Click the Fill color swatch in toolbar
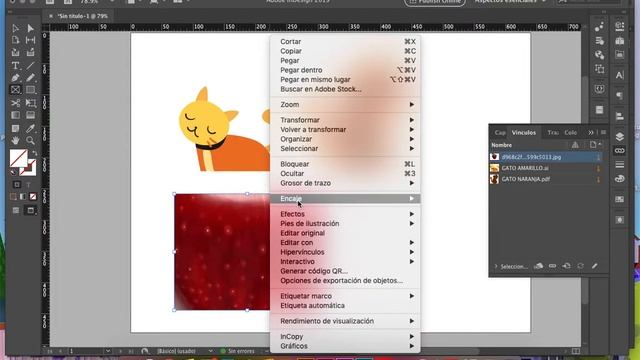640x360 pixels. click(x=18, y=158)
